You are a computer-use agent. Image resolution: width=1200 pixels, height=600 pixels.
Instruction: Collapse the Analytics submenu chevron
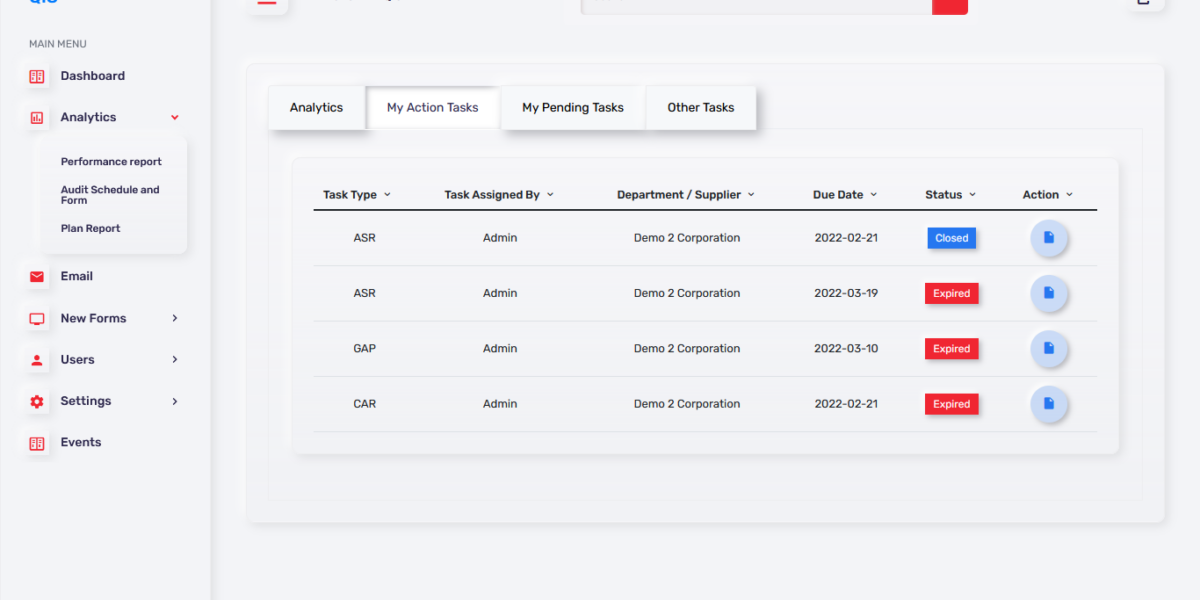point(175,118)
